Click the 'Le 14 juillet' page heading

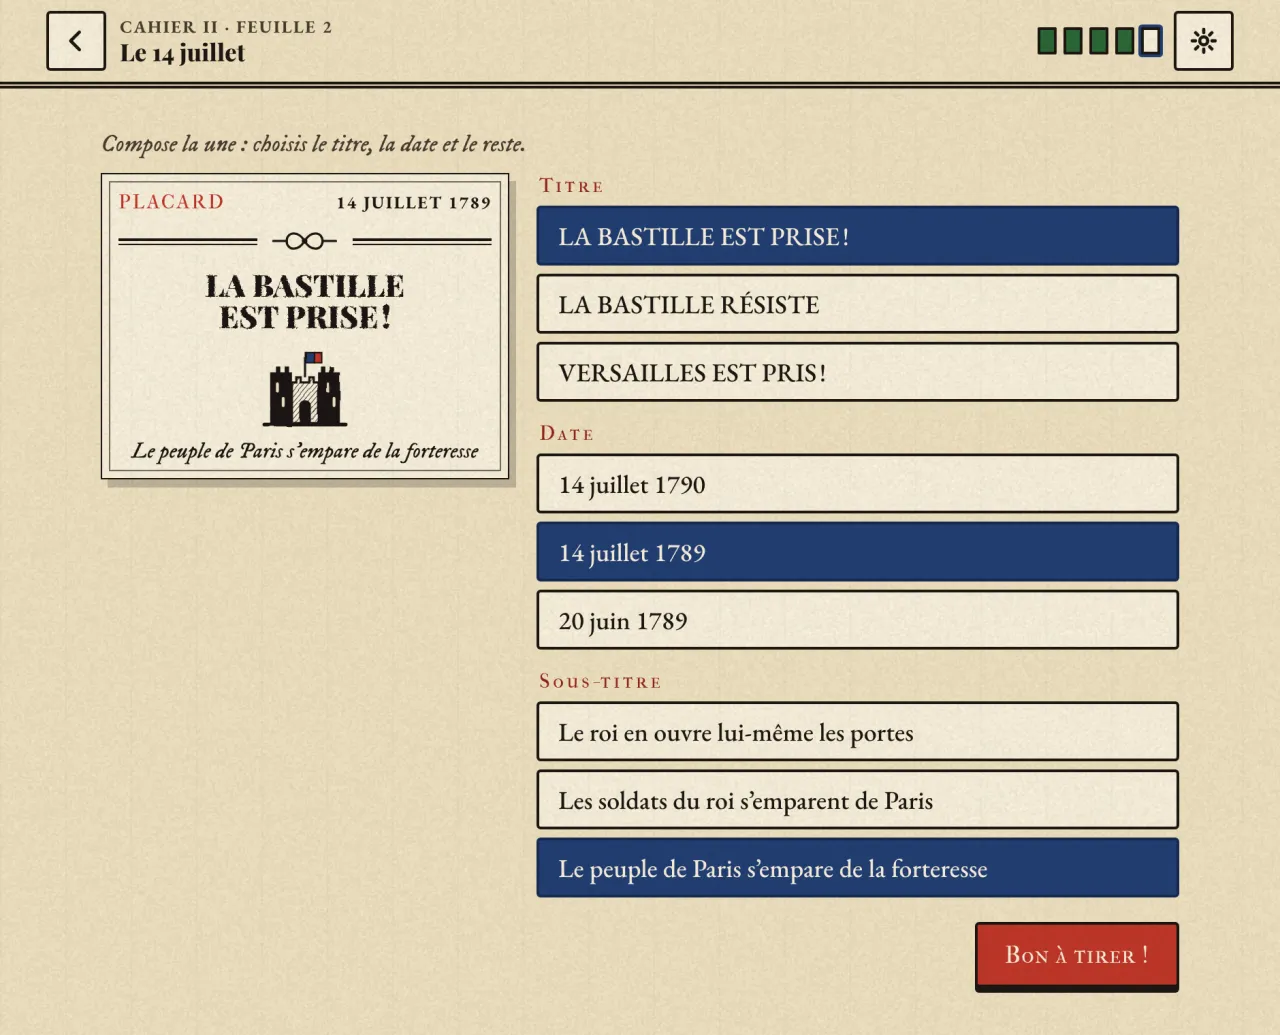(x=182, y=54)
